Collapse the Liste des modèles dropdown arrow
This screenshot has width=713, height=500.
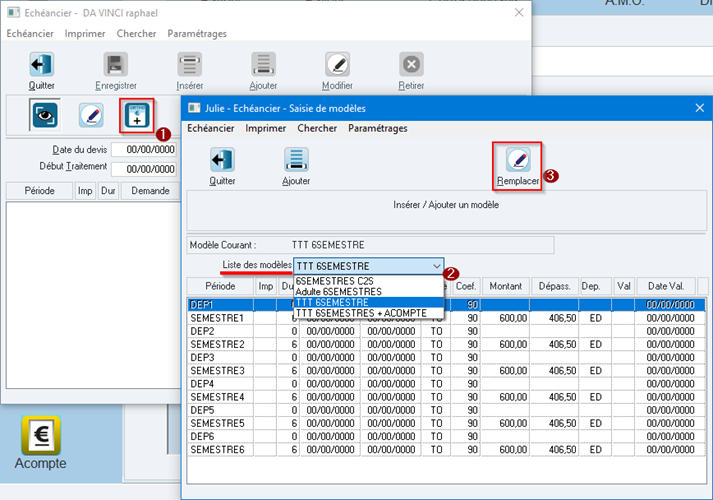click(x=437, y=266)
